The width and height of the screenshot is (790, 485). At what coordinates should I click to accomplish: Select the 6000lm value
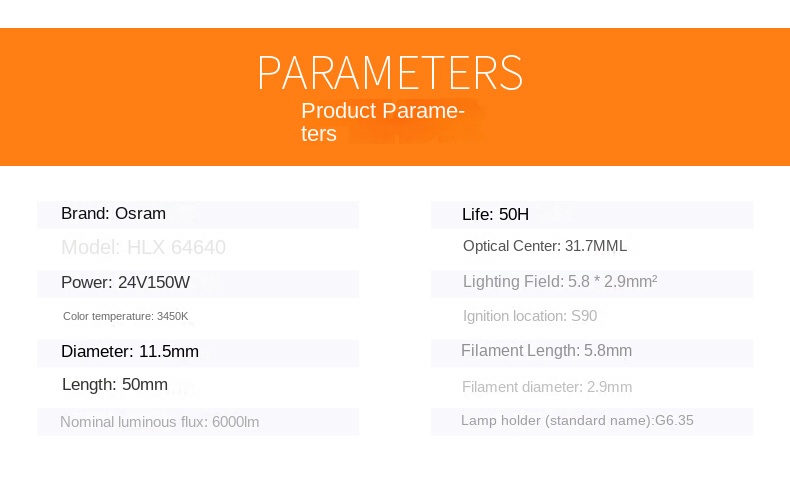point(236,422)
